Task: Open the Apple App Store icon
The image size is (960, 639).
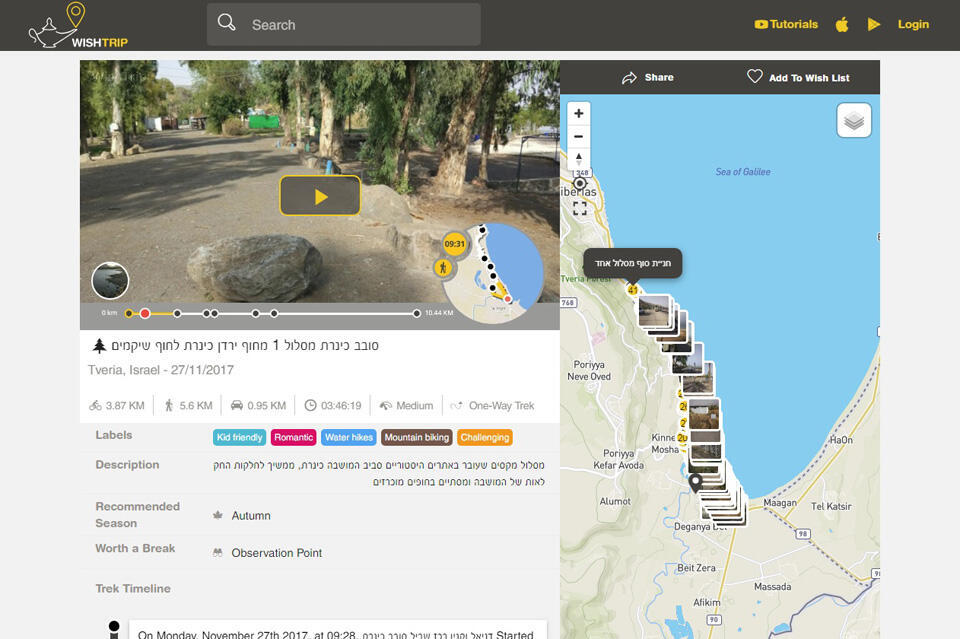Action: [x=842, y=25]
